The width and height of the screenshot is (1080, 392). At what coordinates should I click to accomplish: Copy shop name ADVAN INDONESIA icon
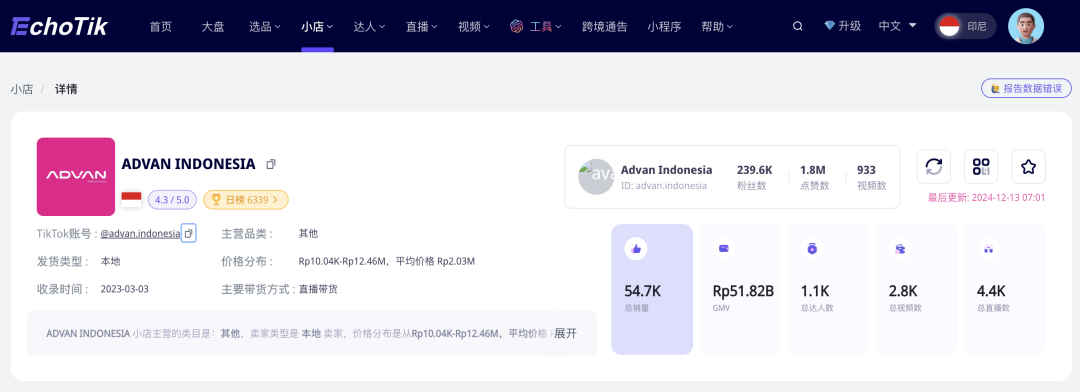pyautogui.click(x=271, y=164)
